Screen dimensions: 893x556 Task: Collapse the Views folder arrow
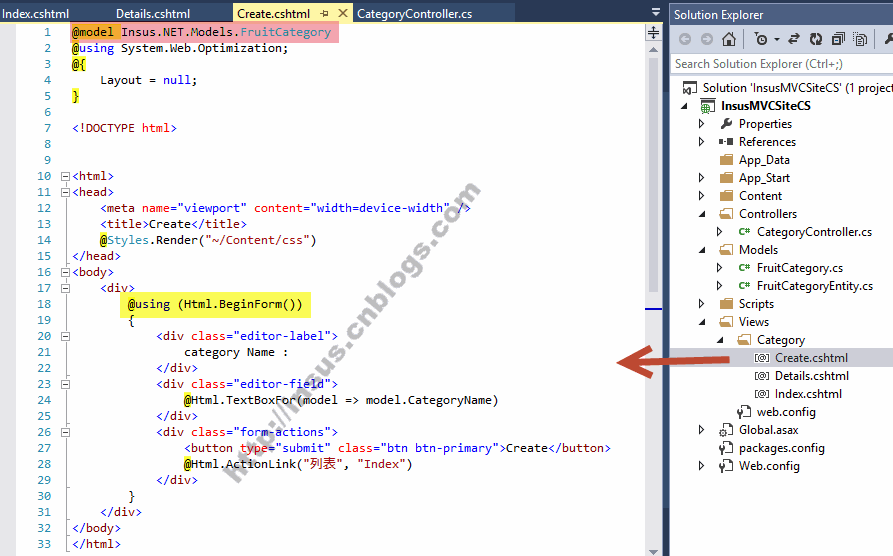(702, 322)
